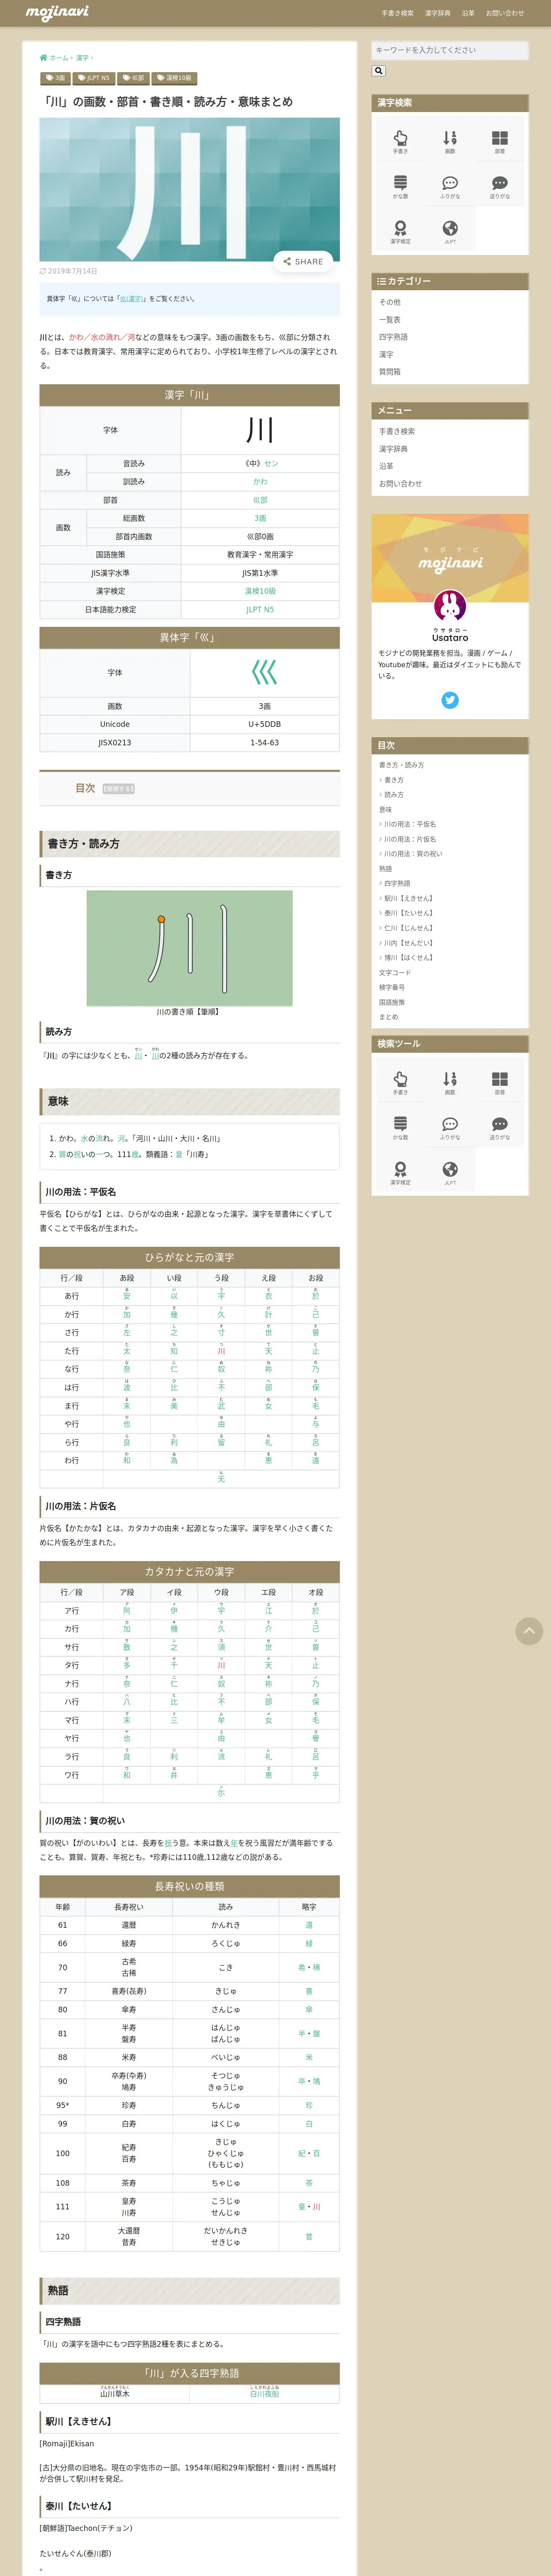Click the scroll-to-top arrow button
Image resolution: width=551 pixels, height=2576 pixels.
click(529, 1631)
